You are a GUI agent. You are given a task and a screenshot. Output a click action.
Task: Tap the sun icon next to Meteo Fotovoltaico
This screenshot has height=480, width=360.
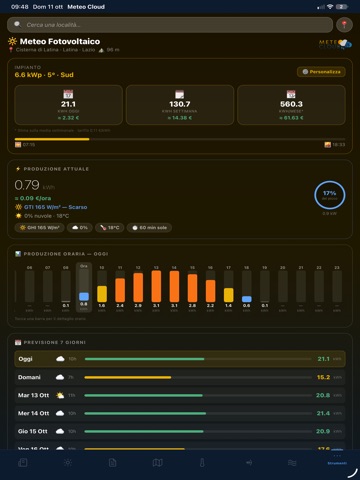pyautogui.click(x=12, y=41)
